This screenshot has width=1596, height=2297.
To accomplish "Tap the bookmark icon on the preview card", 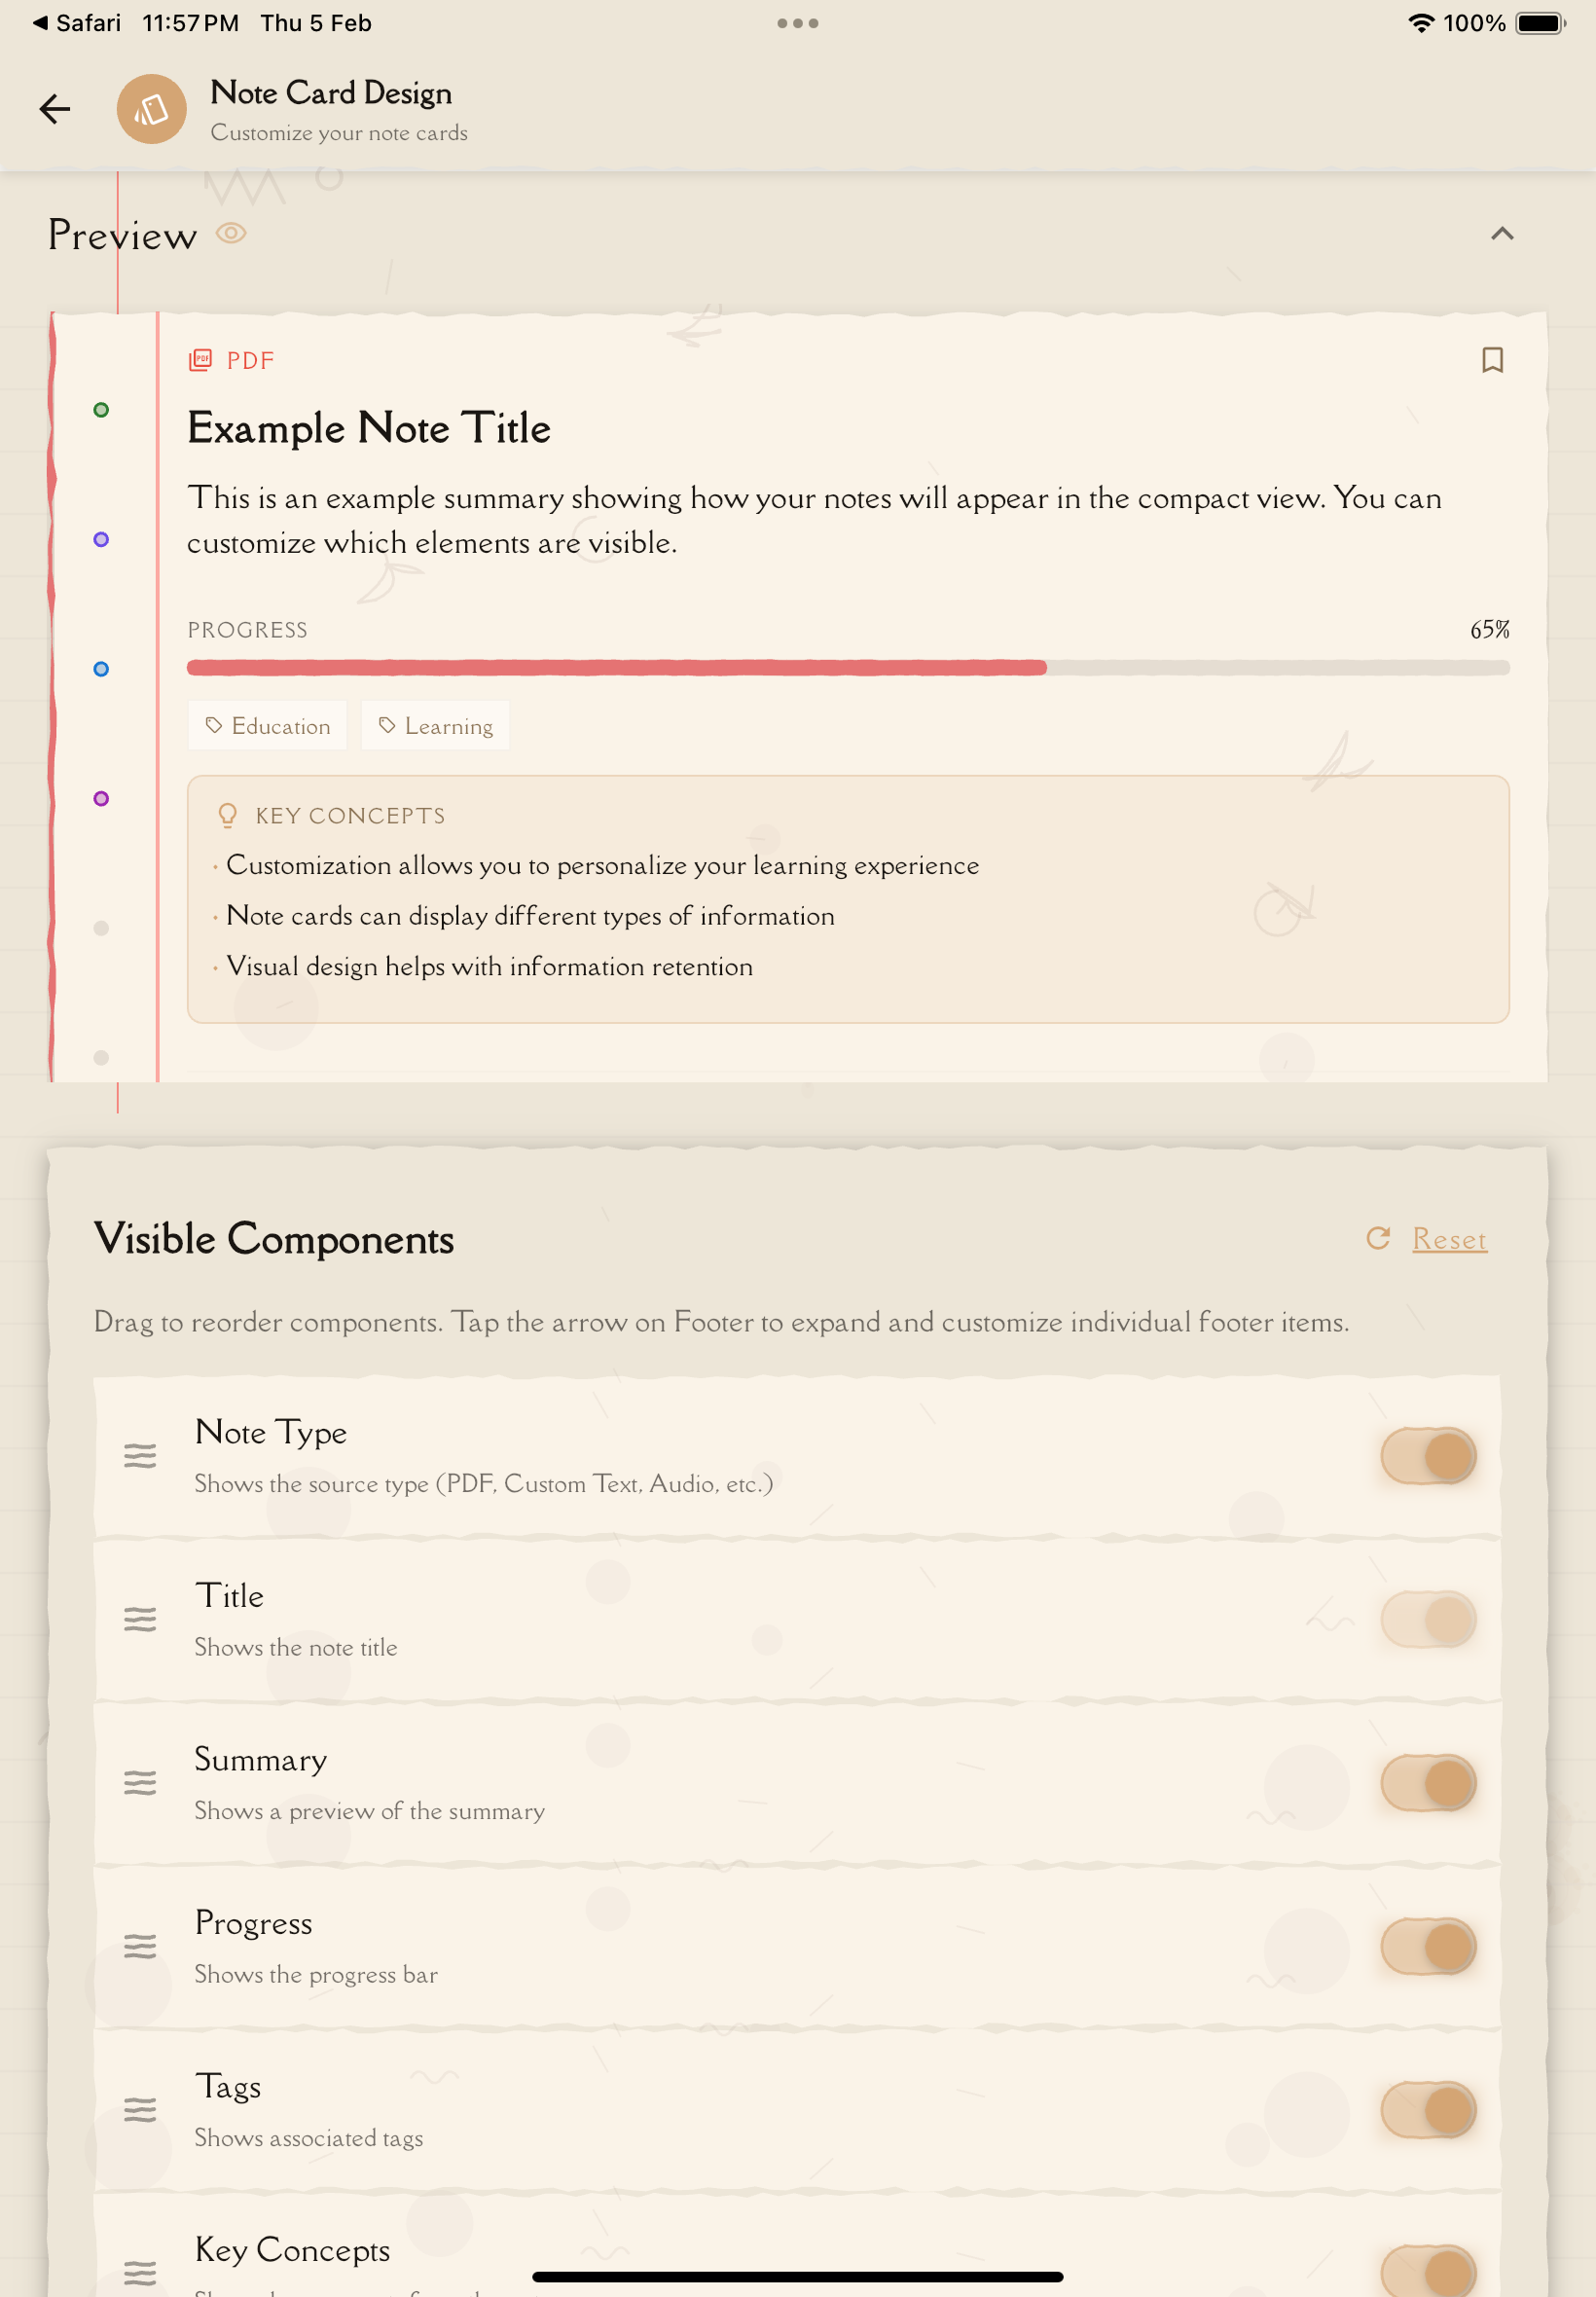I will [1491, 360].
